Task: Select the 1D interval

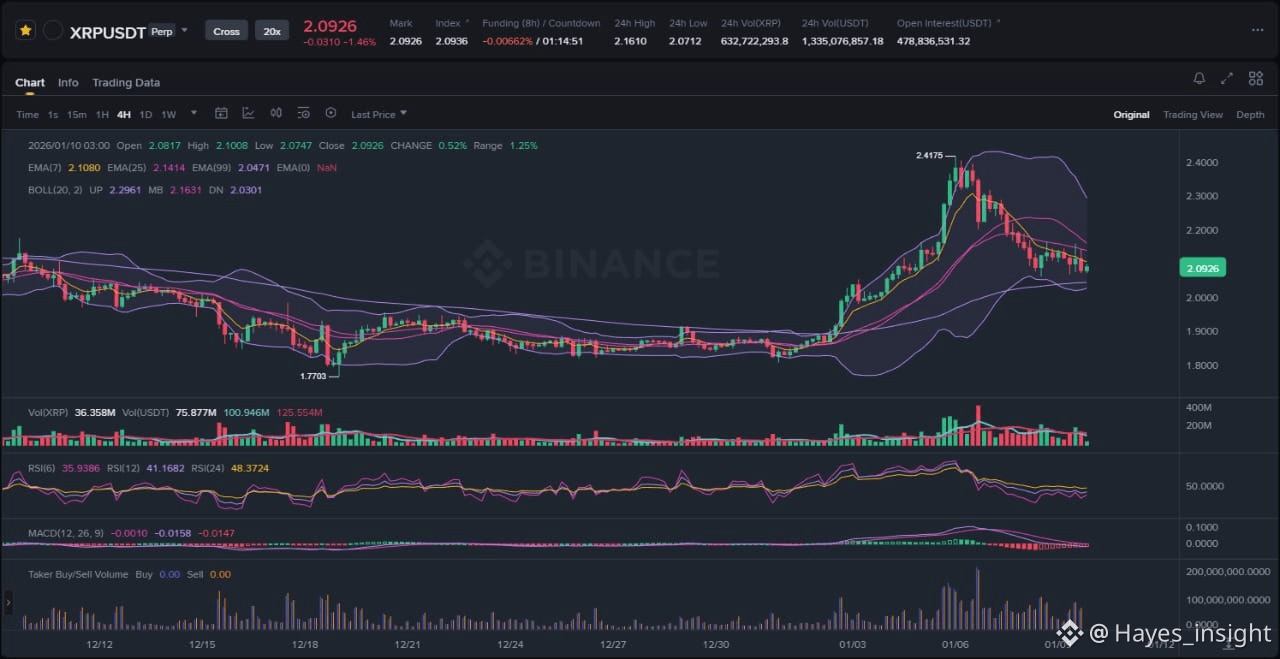Action: pyautogui.click(x=146, y=114)
